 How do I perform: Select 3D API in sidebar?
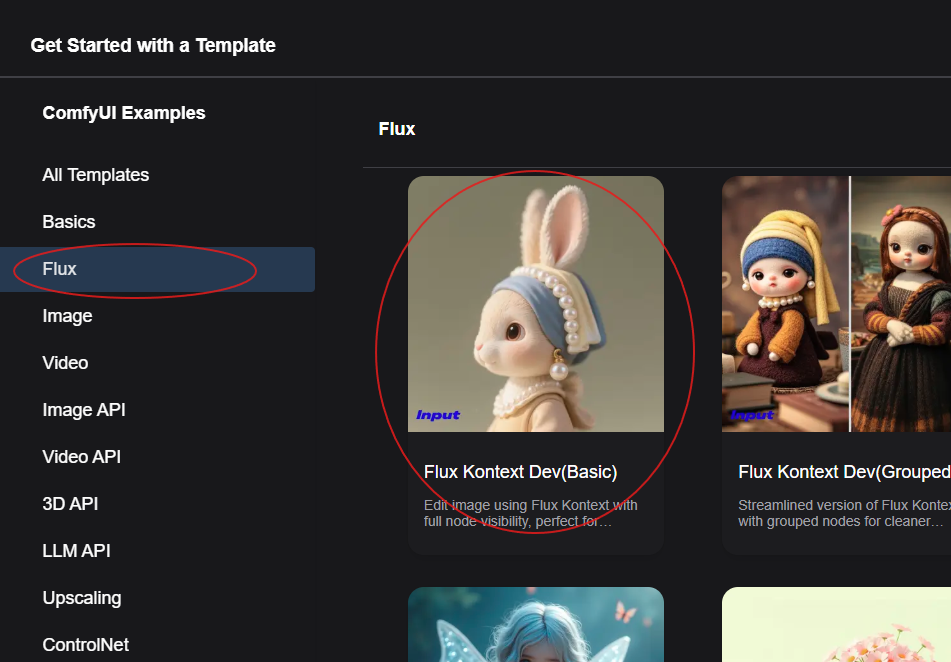click(70, 504)
